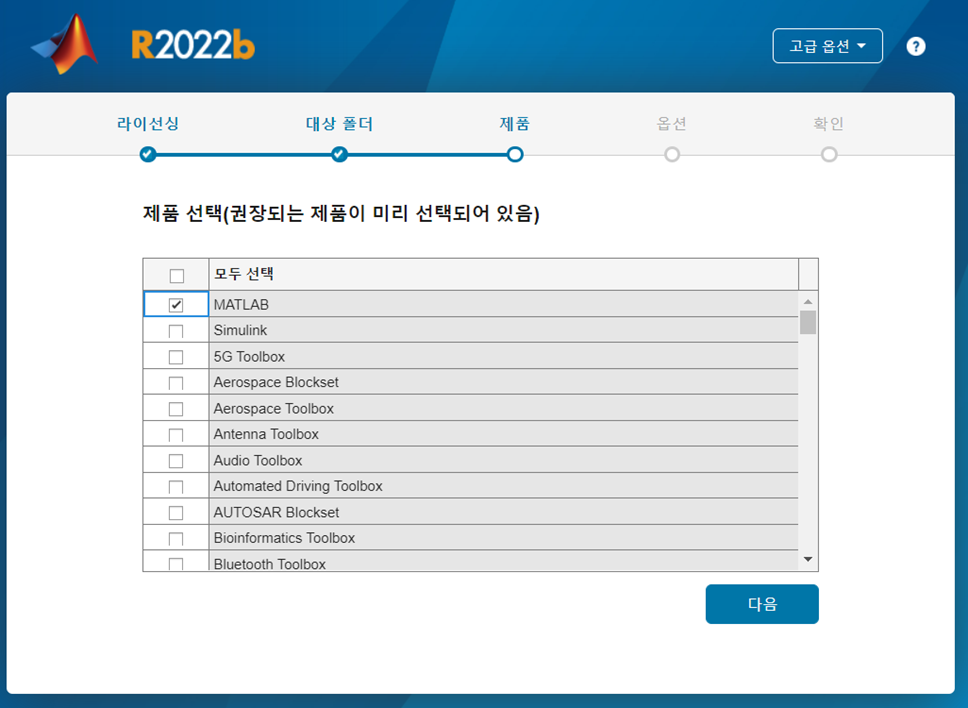Screen dimensions: 968x708
Task: Click the completed 대상 폴더 checkmark circle
Action: click(339, 154)
